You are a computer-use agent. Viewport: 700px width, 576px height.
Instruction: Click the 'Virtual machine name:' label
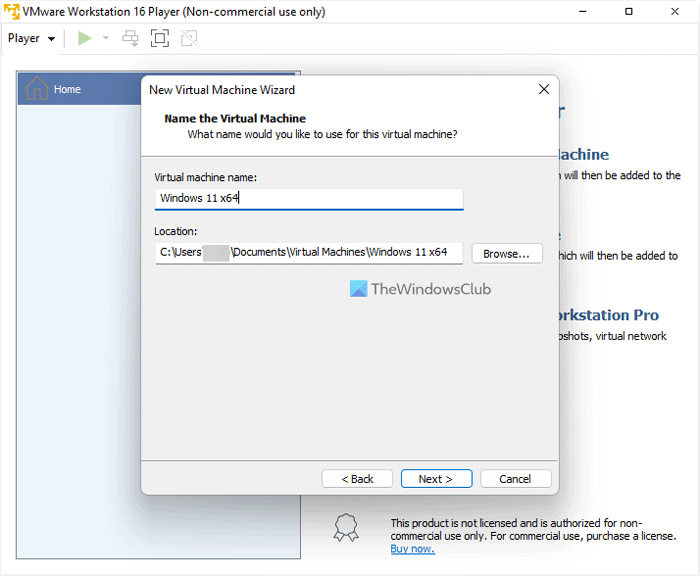(205, 178)
